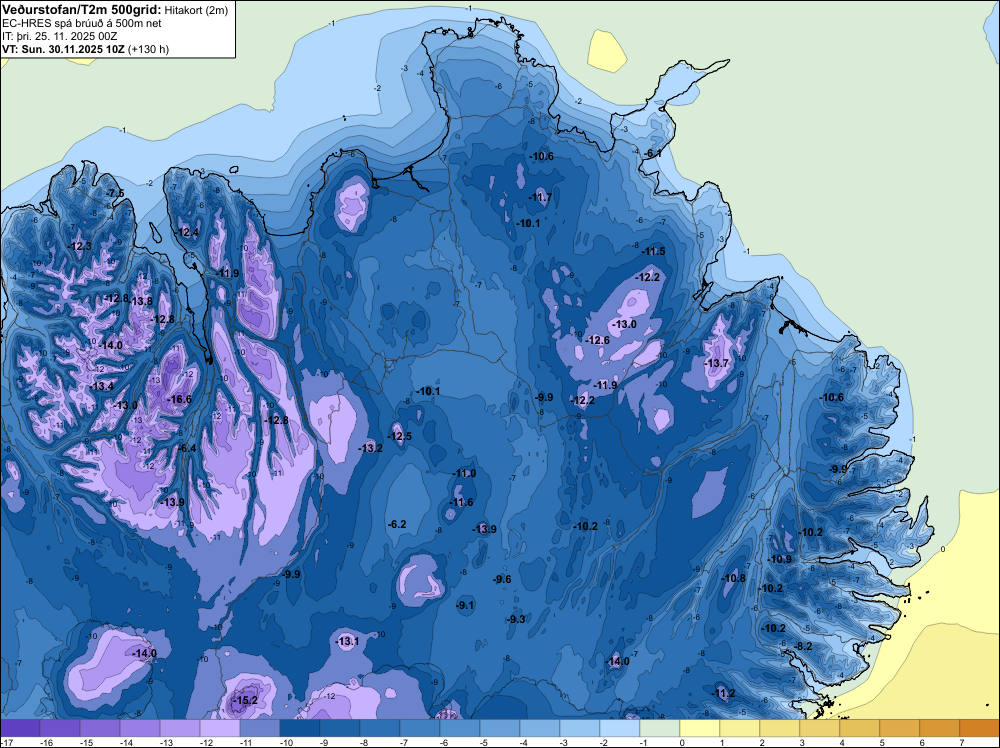Click the -10.8 temperature value
Screen dimensions: 1000x748
(x=733, y=578)
